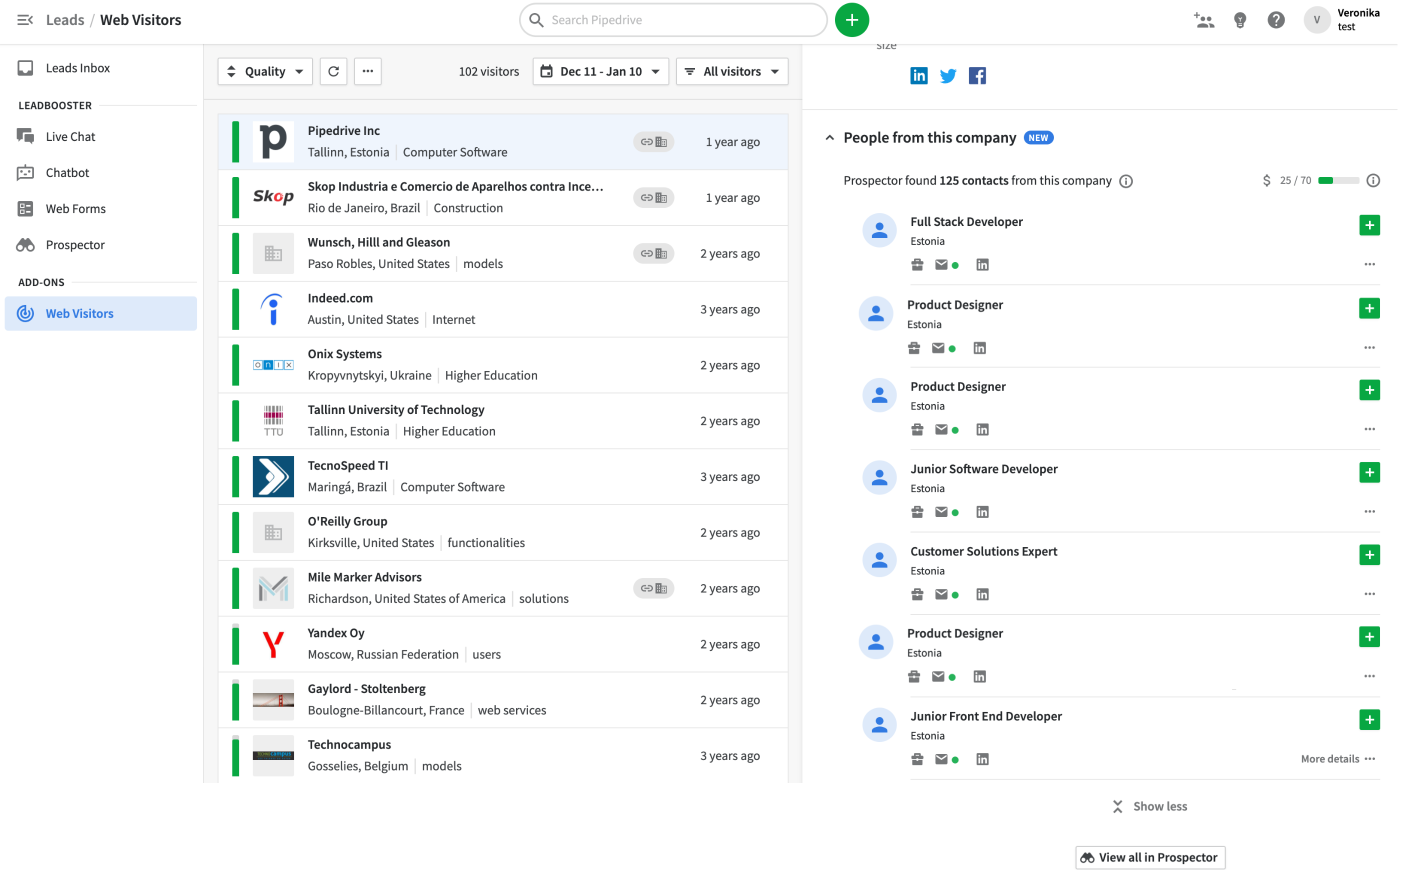The height and width of the screenshot is (881, 1424).
Task: Refresh the visitors list
Action: pyautogui.click(x=334, y=71)
